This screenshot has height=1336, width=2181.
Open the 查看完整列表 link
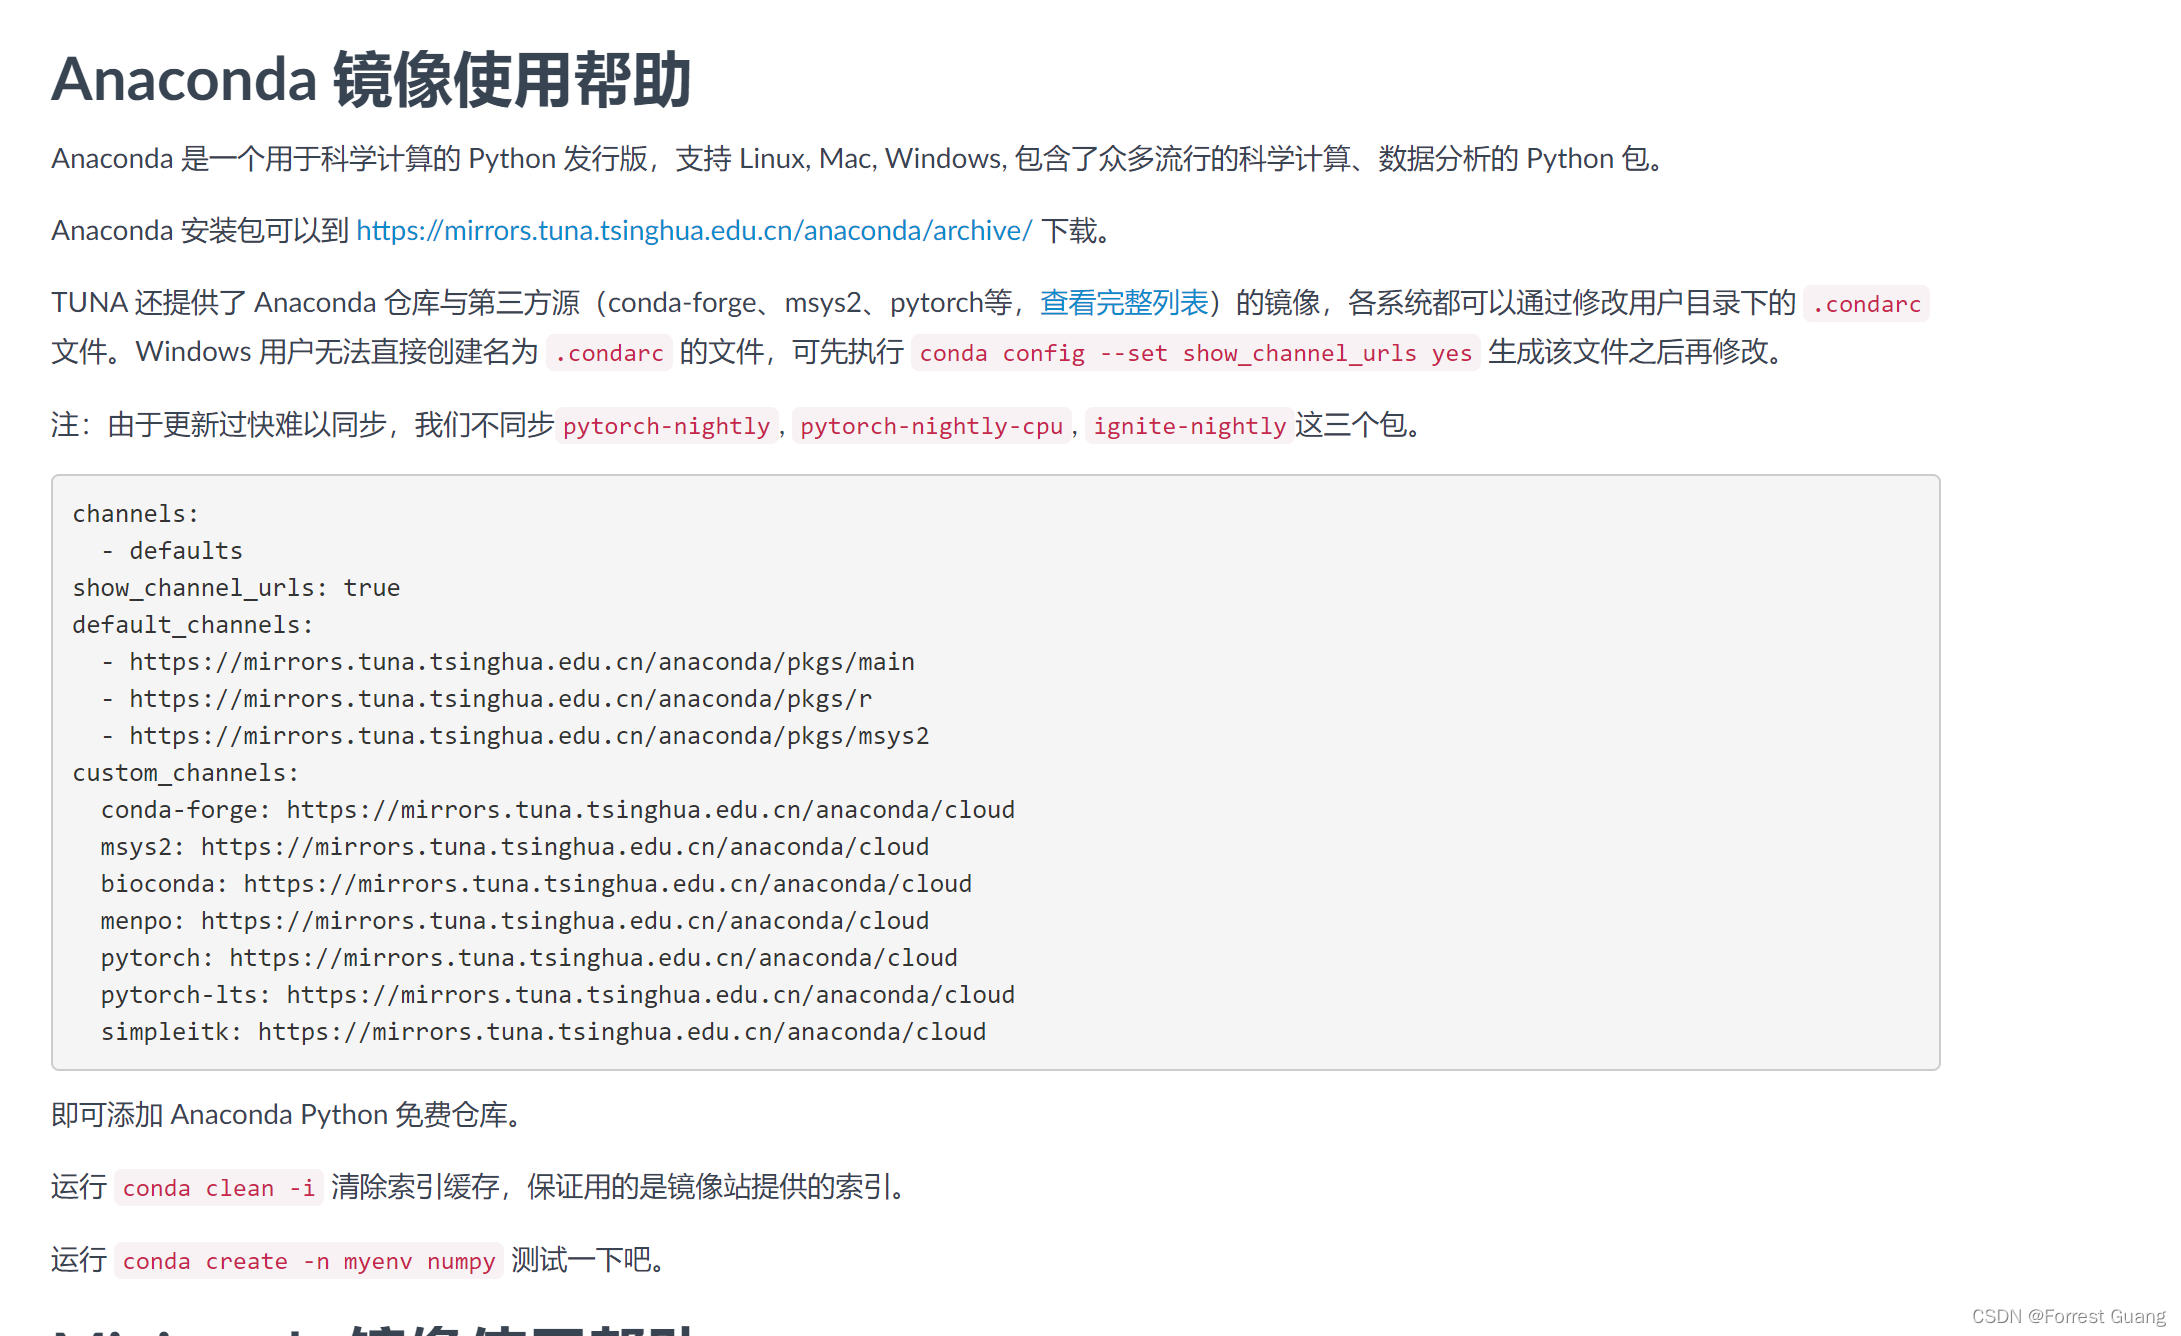click(1124, 303)
